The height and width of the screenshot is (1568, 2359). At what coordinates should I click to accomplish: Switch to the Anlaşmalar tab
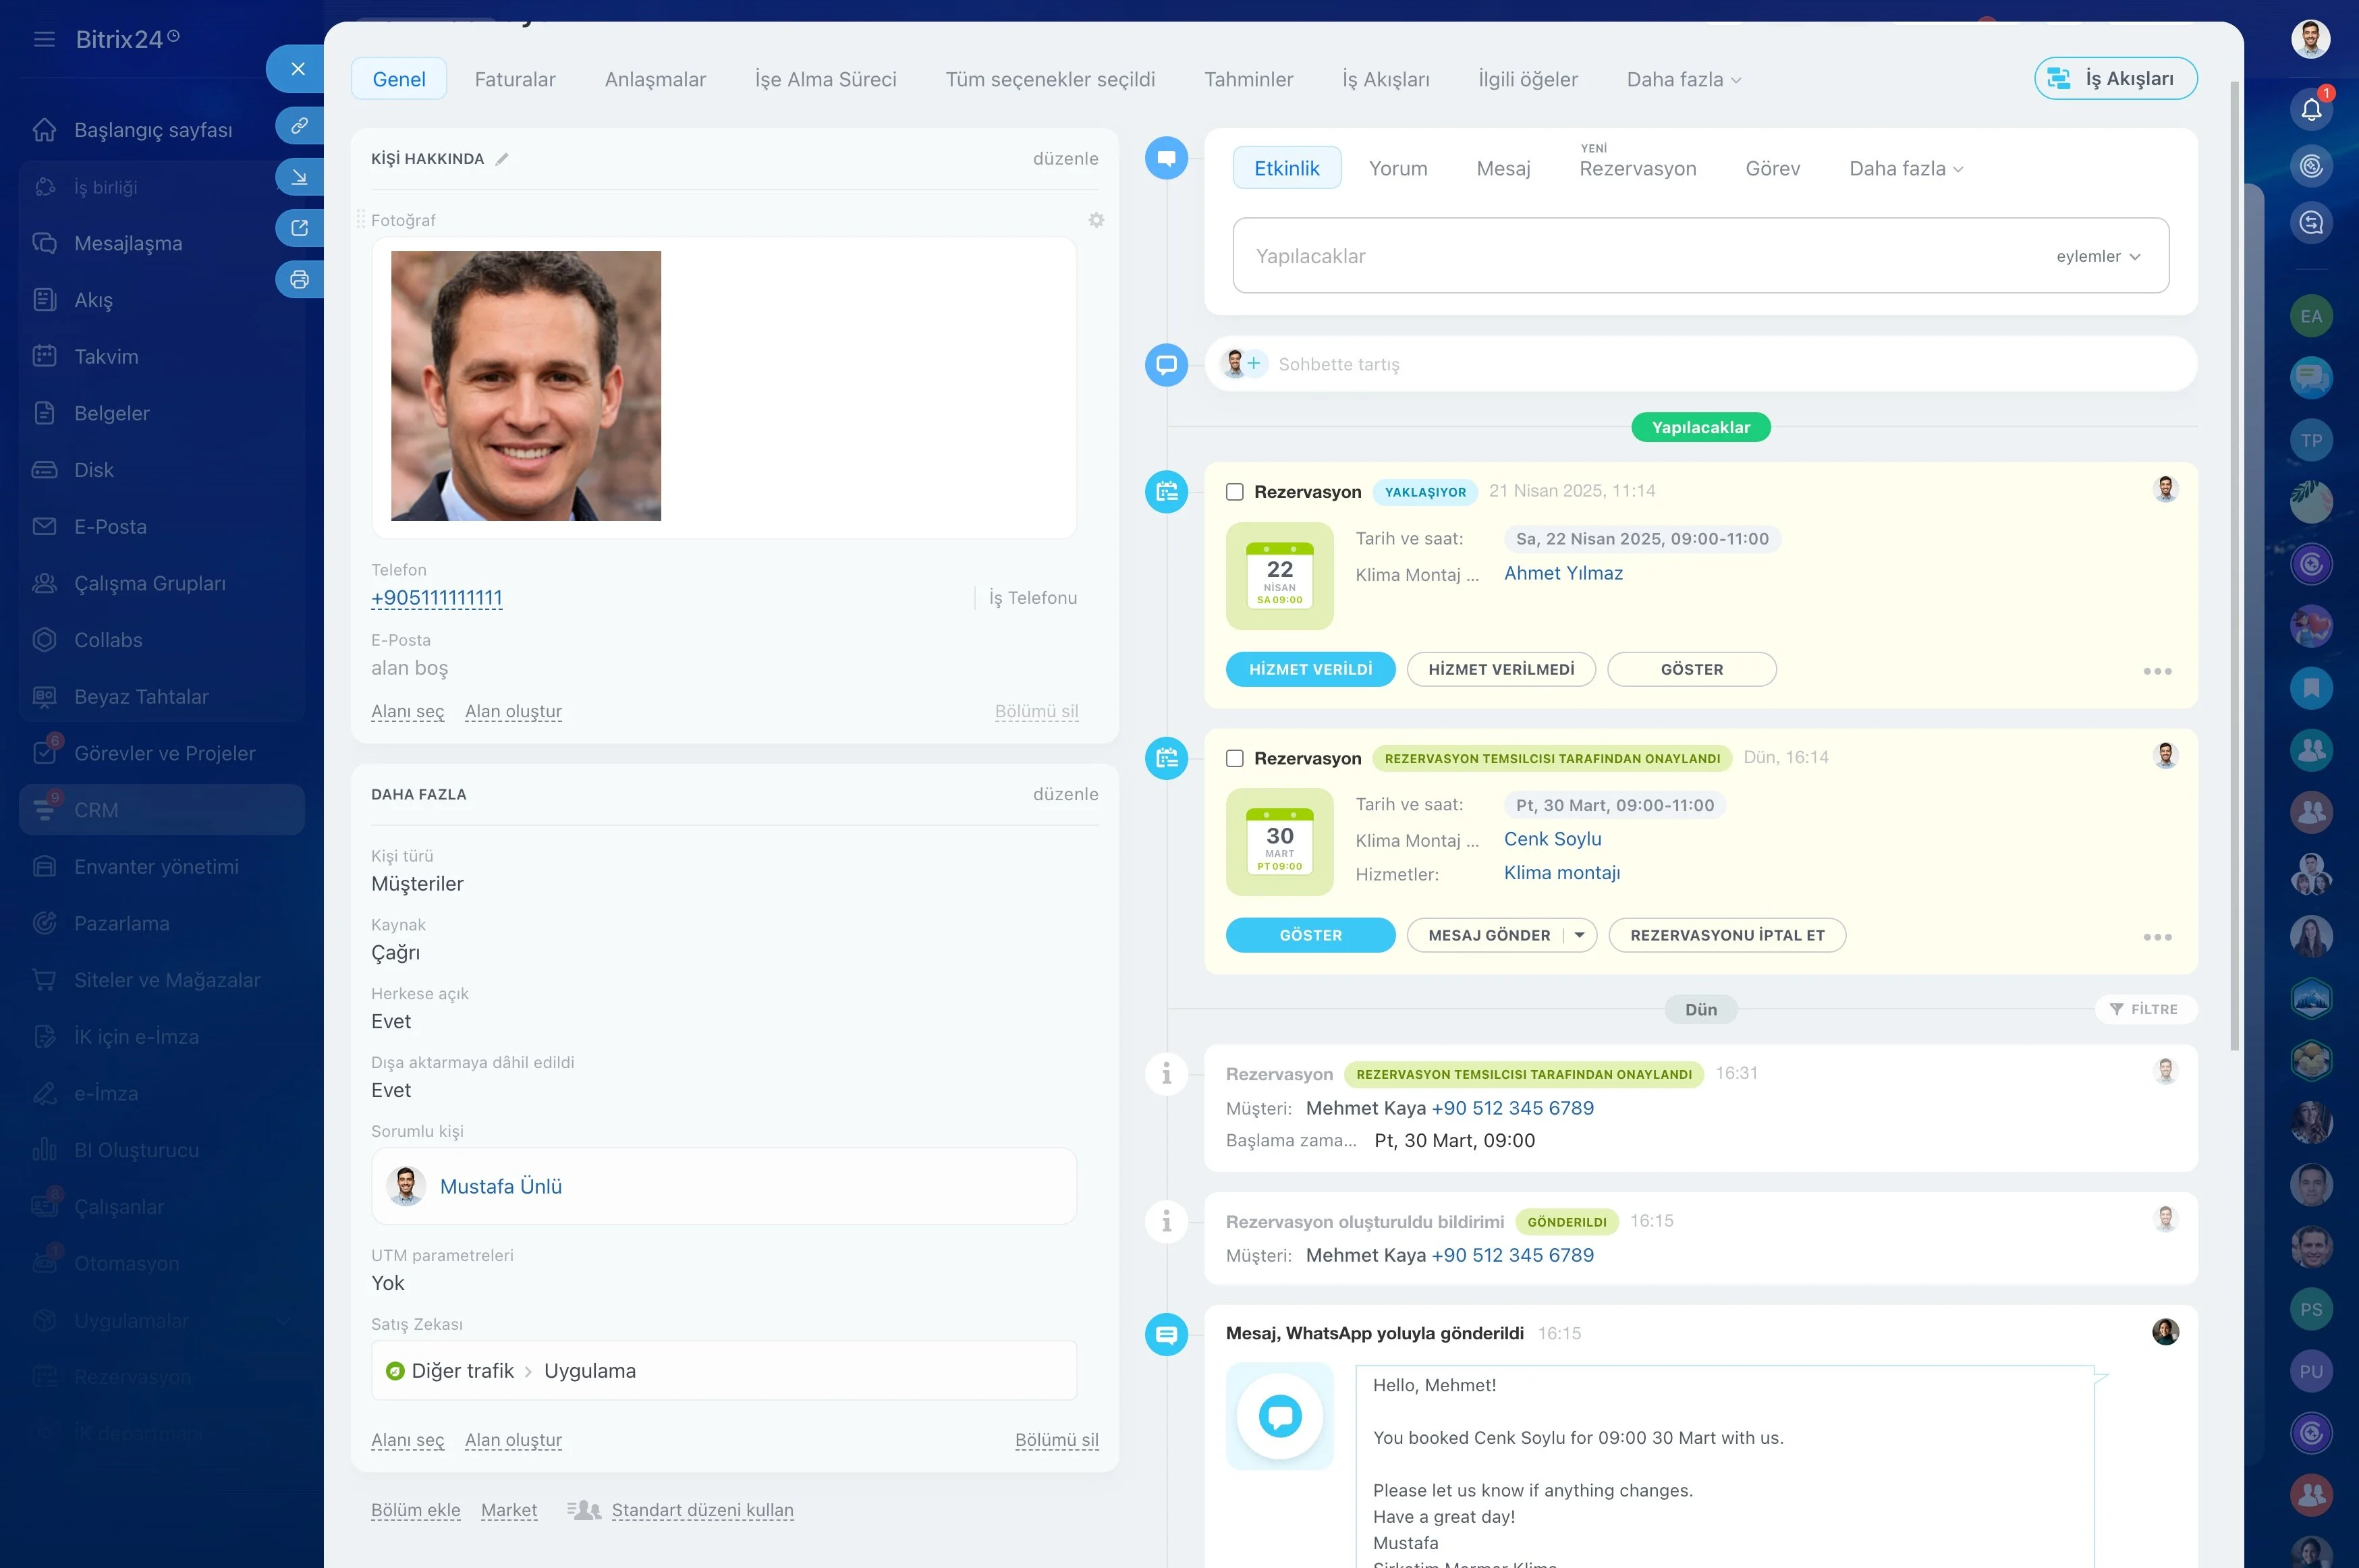(655, 79)
